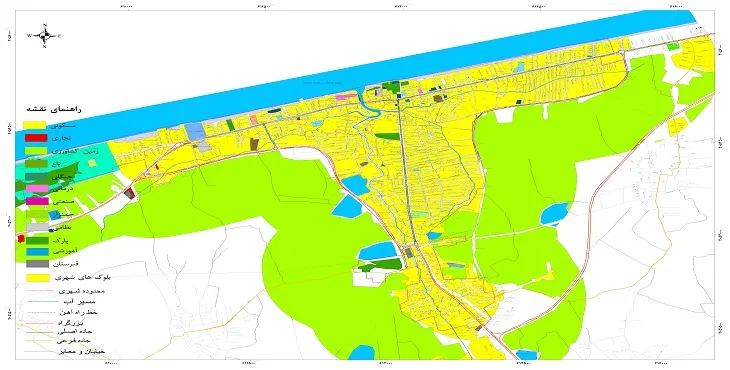Click the 'بزرگراه' legend label
The height and width of the screenshot is (370, 730).
[x=70, y=323]
